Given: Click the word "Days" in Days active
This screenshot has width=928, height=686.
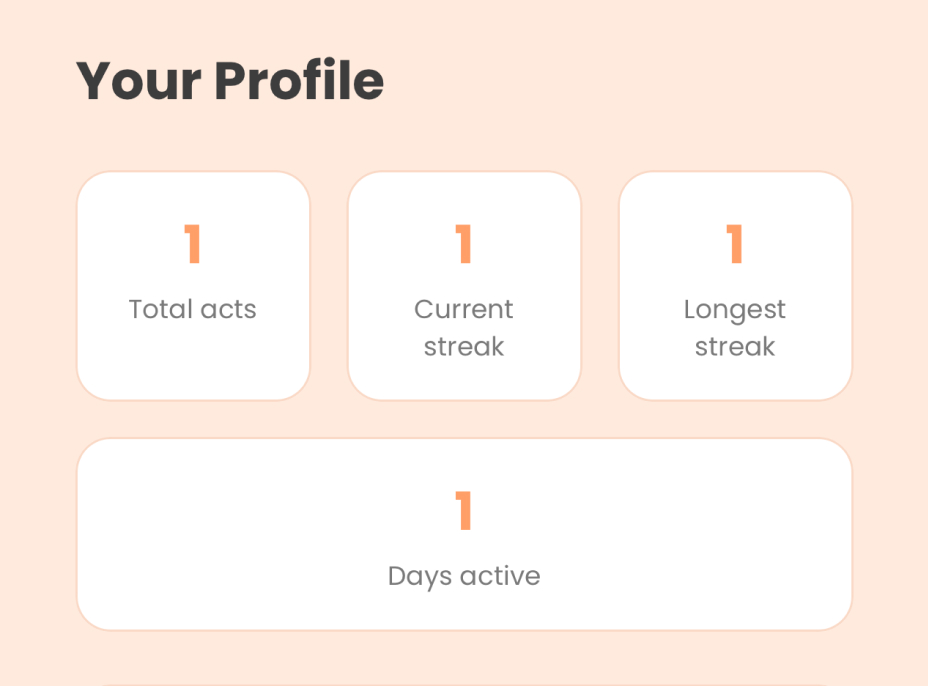Looking at the screenshot, I should click(420, 577).
